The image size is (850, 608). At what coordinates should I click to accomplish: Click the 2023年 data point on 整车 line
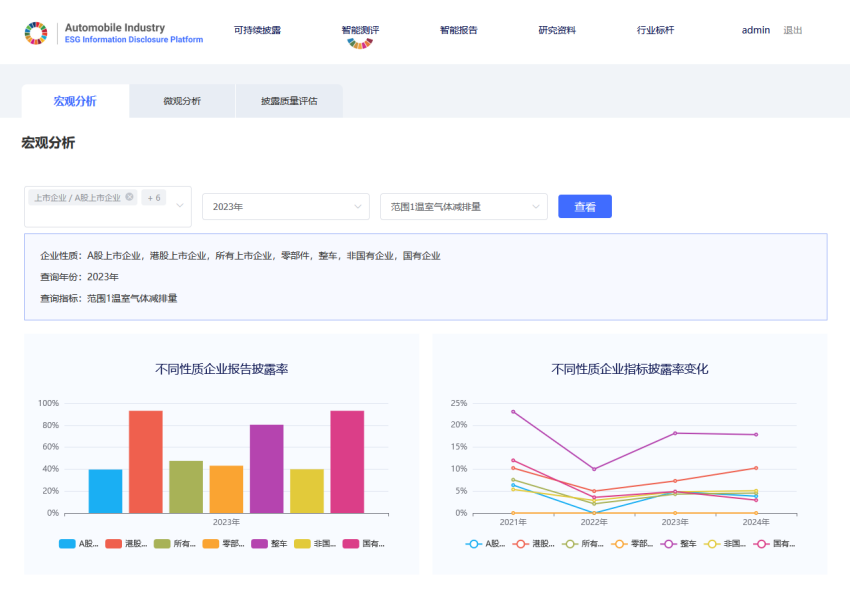[675, 433]
